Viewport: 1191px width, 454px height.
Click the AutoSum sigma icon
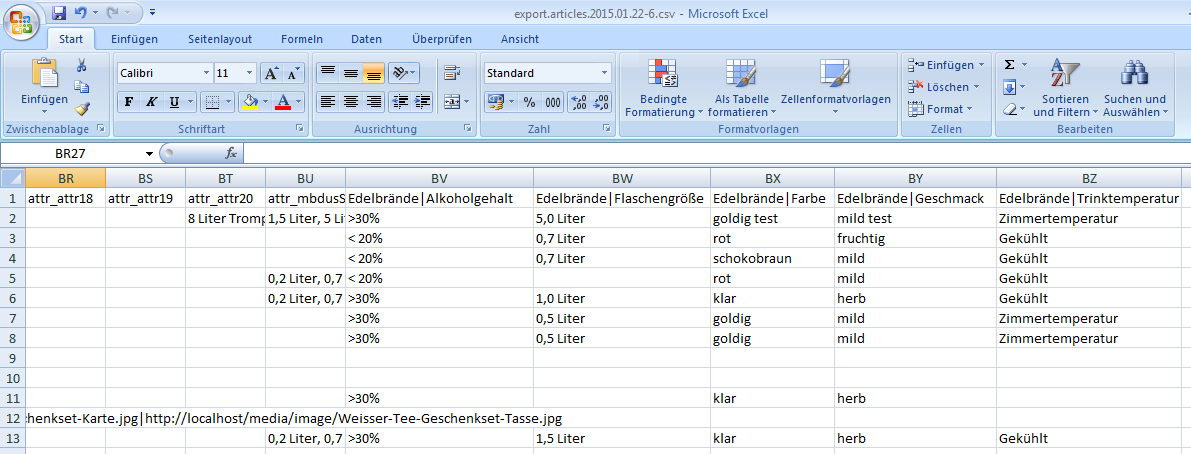tap(1009, 64)
